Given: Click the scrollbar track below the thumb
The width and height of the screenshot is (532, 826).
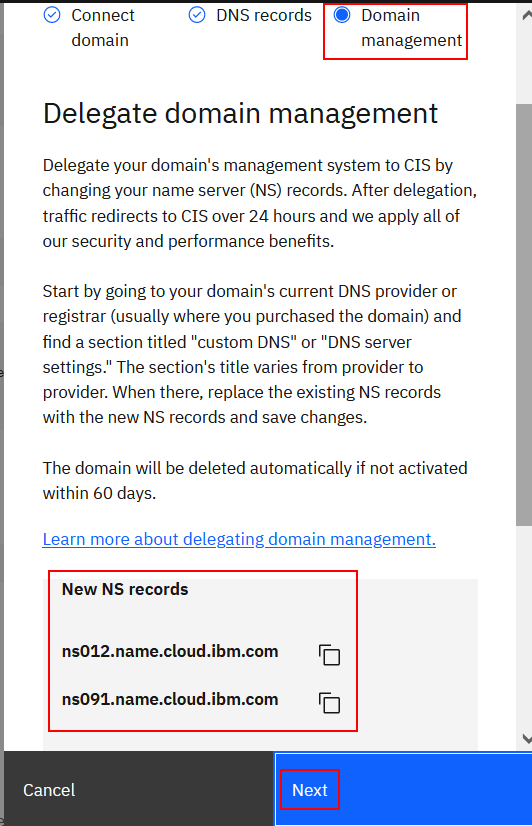Looking at the screenshot, I should (x=524, y=627).
